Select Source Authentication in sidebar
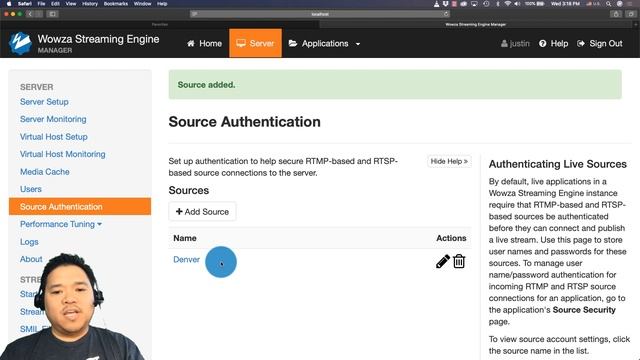 (x=80, y=207)
